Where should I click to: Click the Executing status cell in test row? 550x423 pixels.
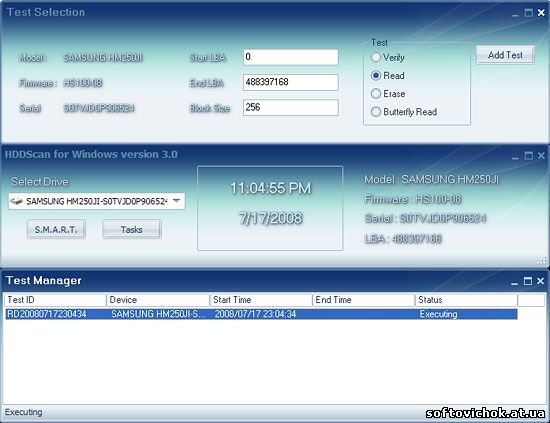438,314
